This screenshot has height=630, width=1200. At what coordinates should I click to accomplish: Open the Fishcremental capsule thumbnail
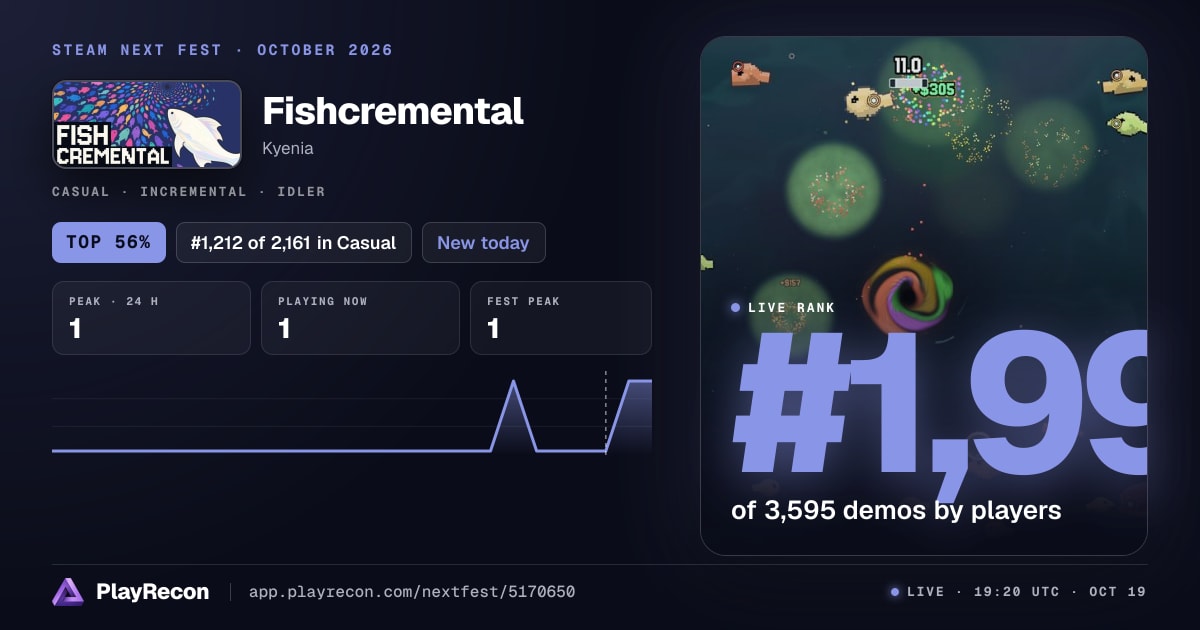(147, 124)
